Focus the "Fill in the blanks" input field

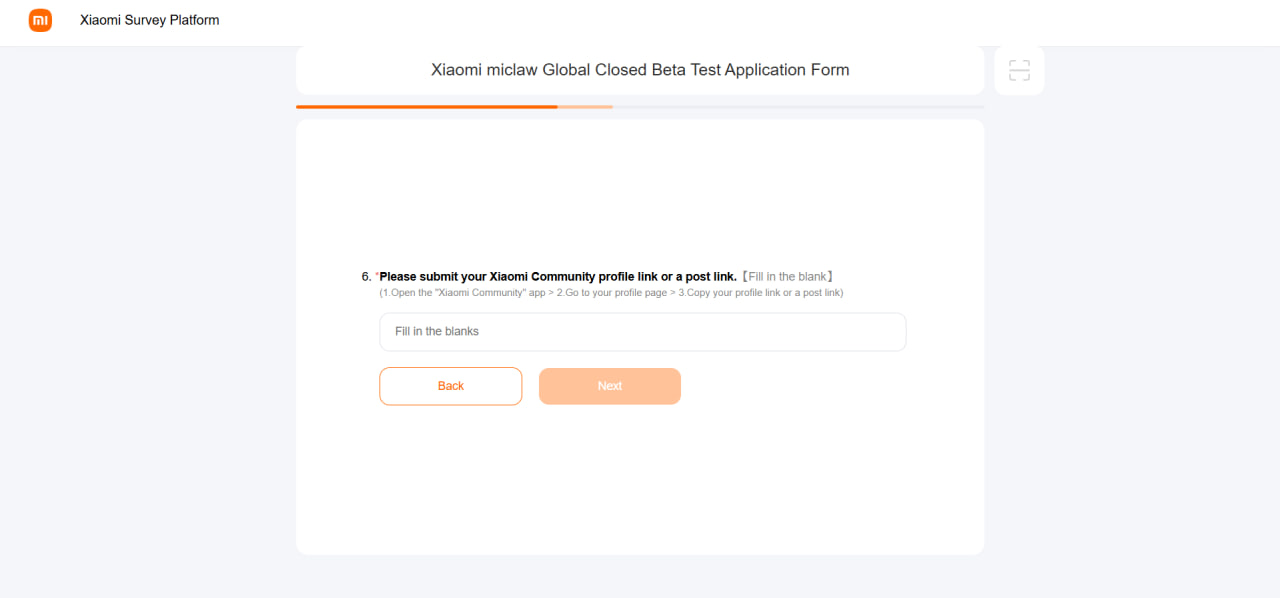pos(642,332)
